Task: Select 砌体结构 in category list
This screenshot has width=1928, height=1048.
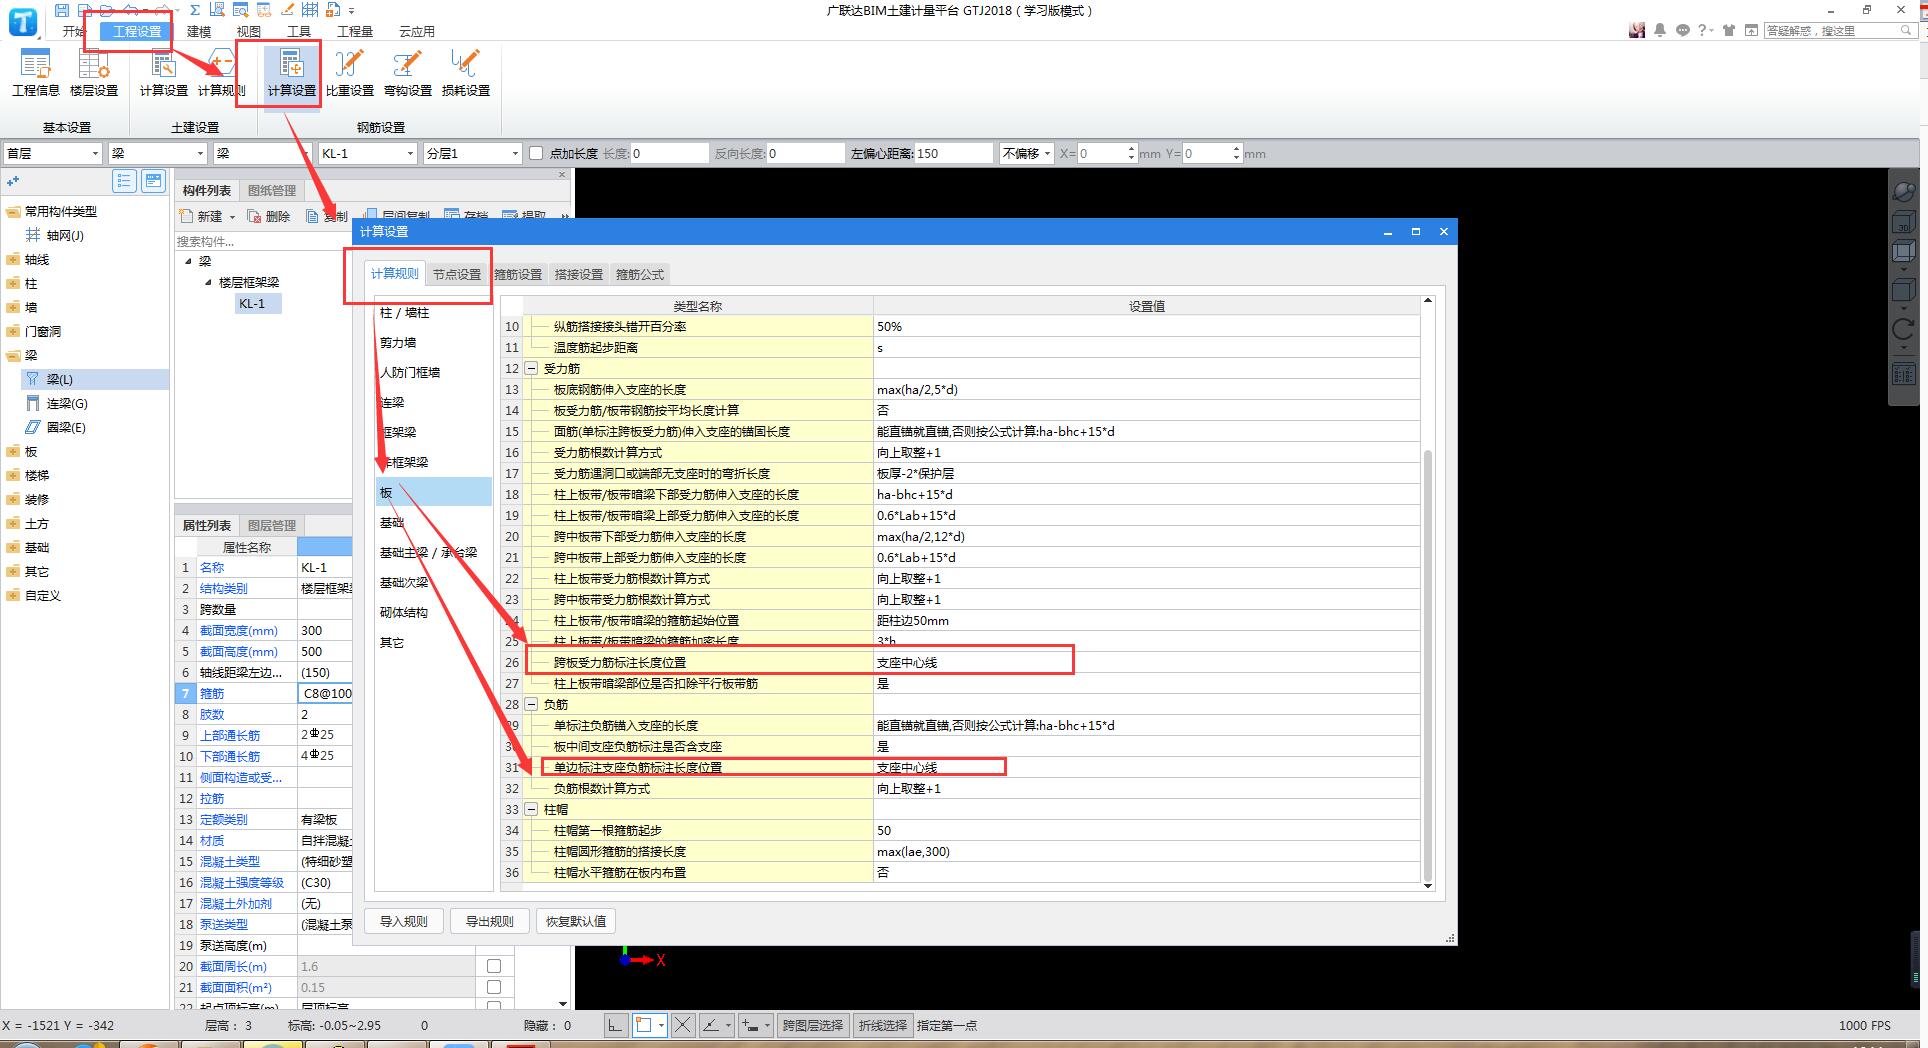Action: [404, 612]
